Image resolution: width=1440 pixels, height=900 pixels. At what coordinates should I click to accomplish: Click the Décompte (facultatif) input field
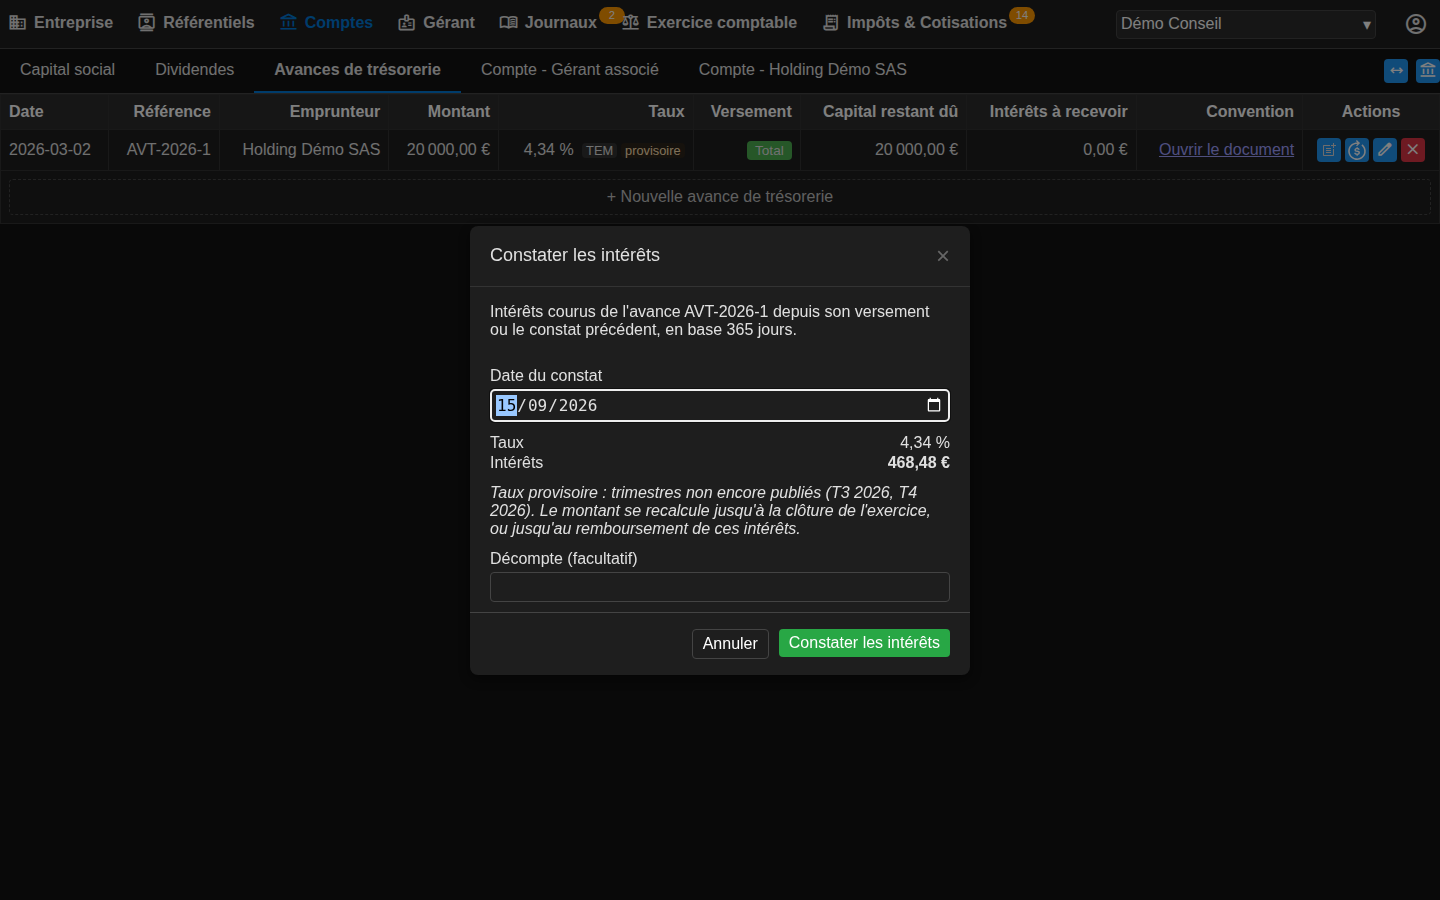pos(719,587)
